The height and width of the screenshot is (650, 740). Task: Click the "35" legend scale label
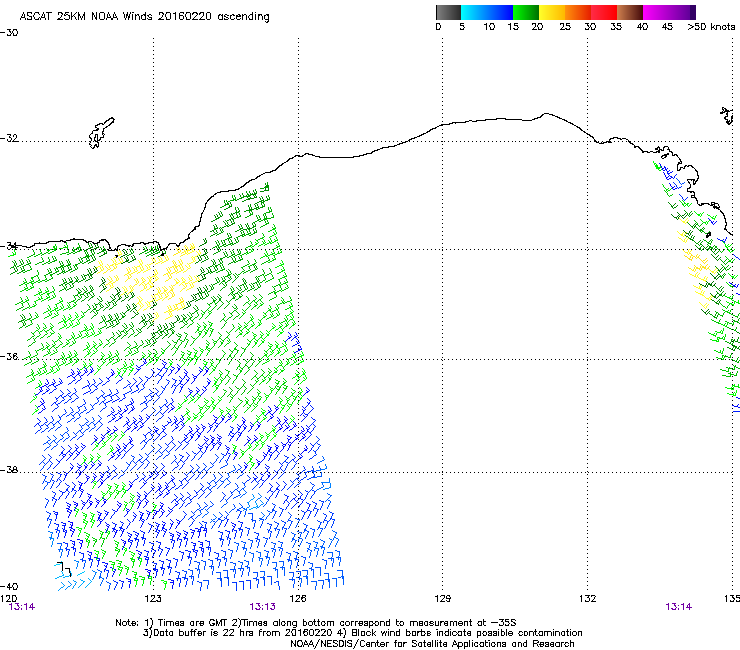click(x=616, y=27)
